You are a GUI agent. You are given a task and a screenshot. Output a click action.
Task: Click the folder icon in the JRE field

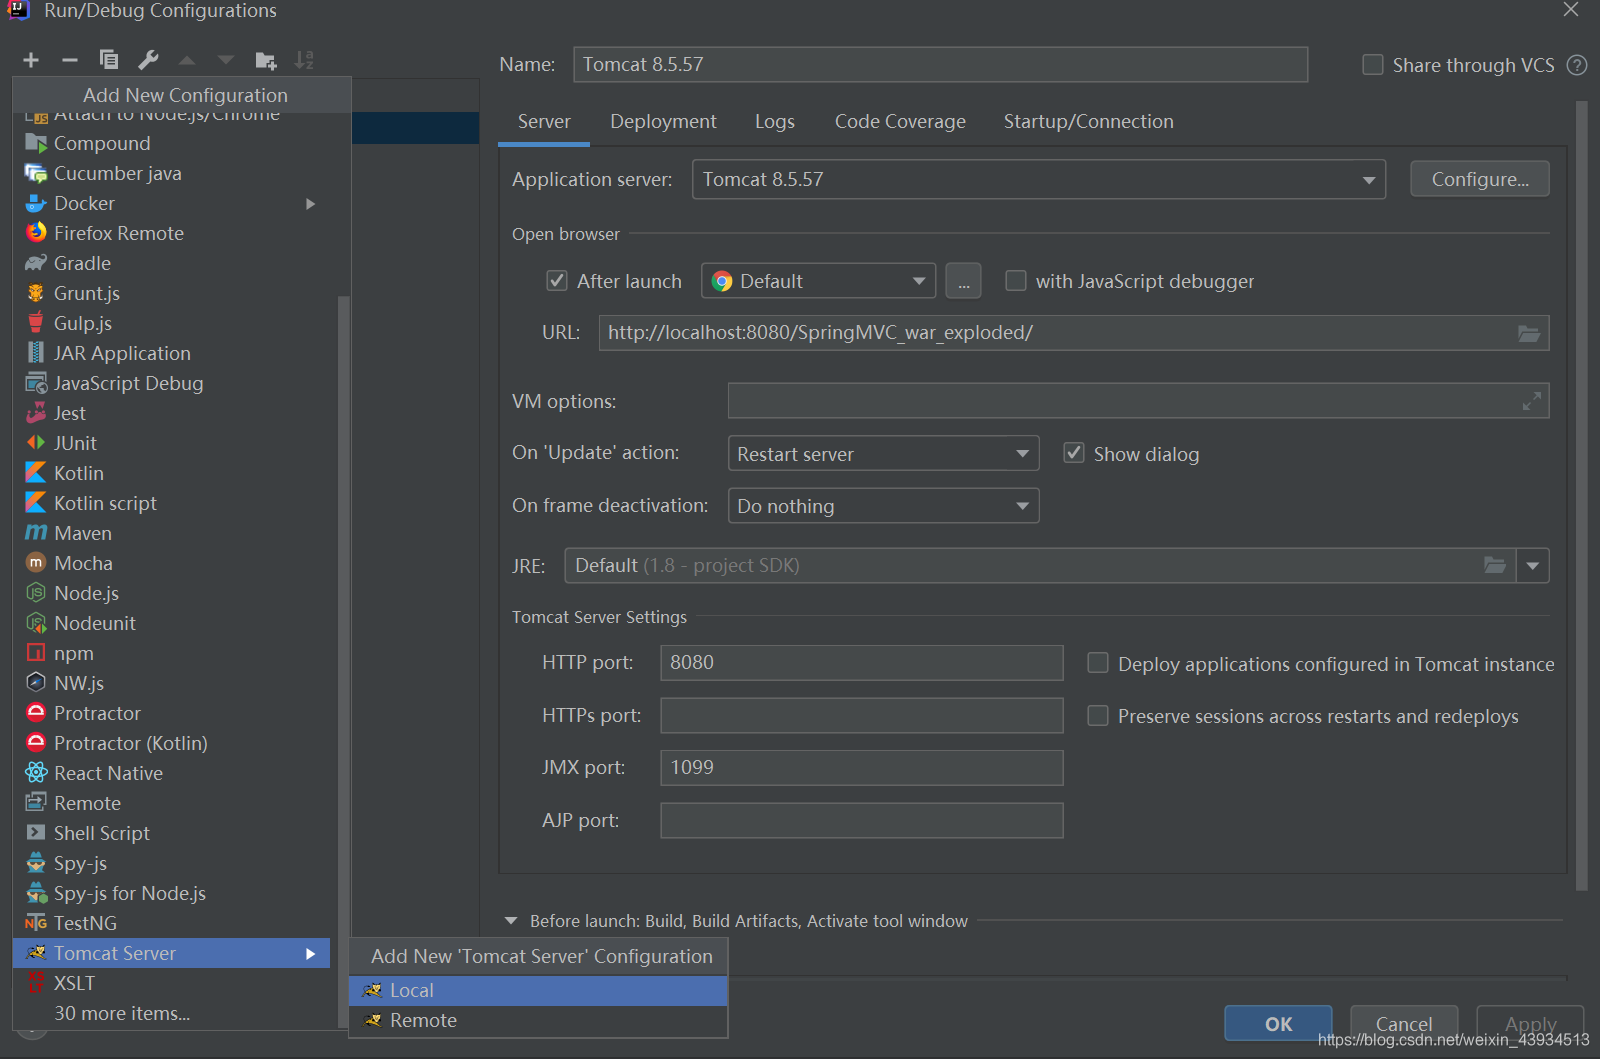tap(1495, 565)
